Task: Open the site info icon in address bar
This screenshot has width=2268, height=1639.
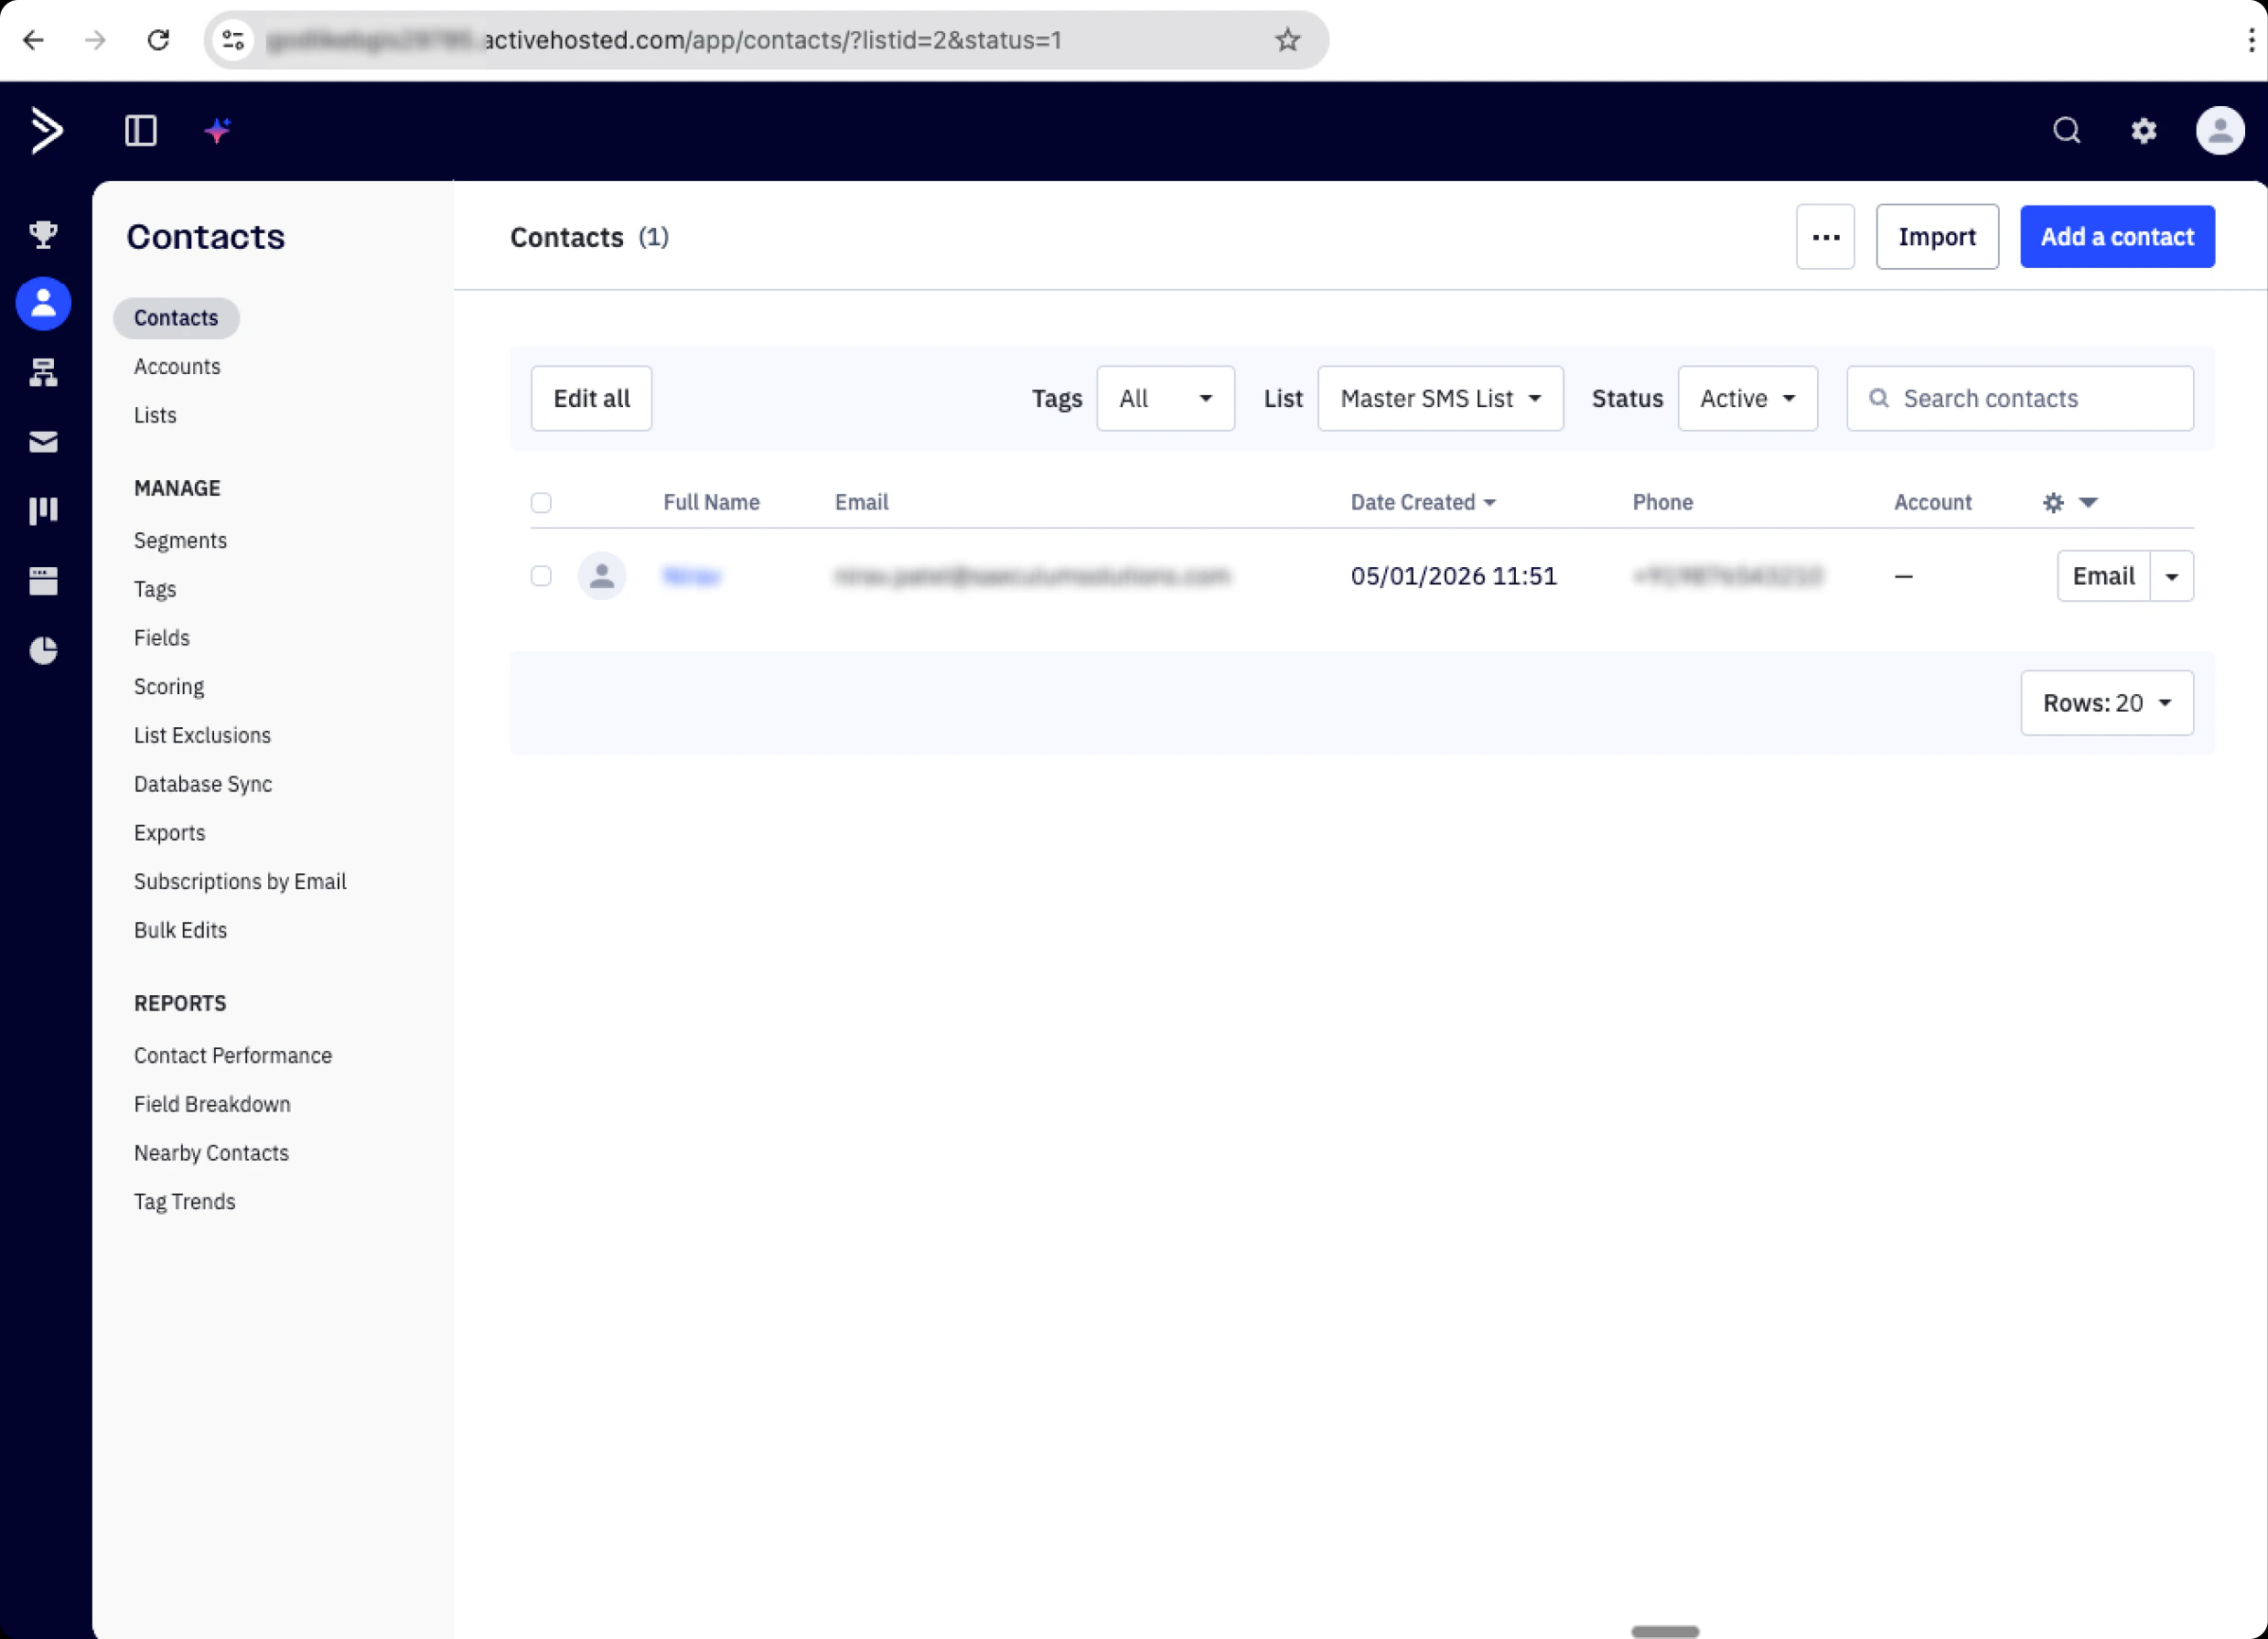Action: click(x=233, y=40)
